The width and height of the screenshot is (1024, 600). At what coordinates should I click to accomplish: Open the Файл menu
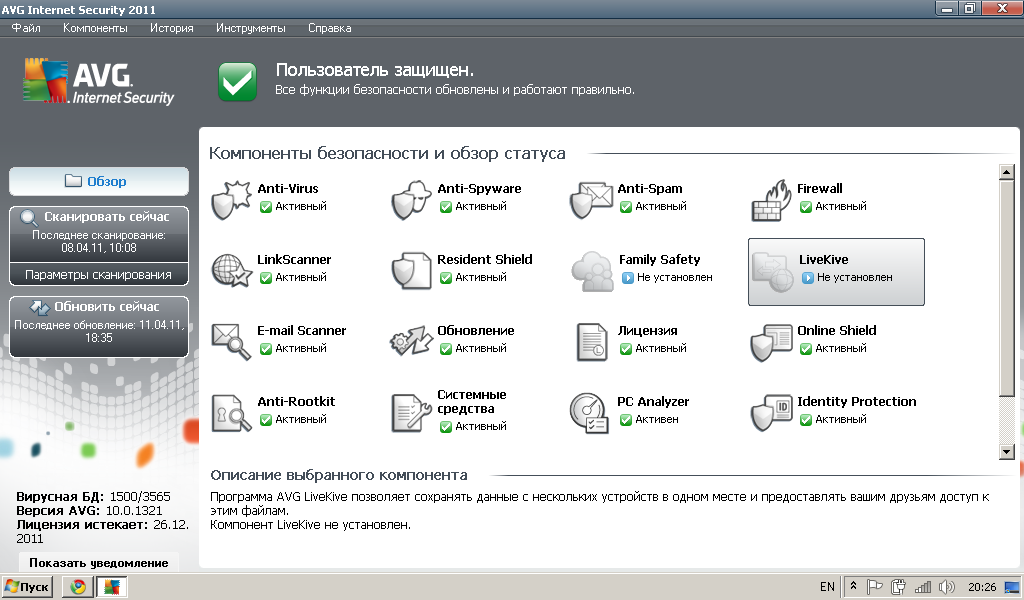click(26, 28)
